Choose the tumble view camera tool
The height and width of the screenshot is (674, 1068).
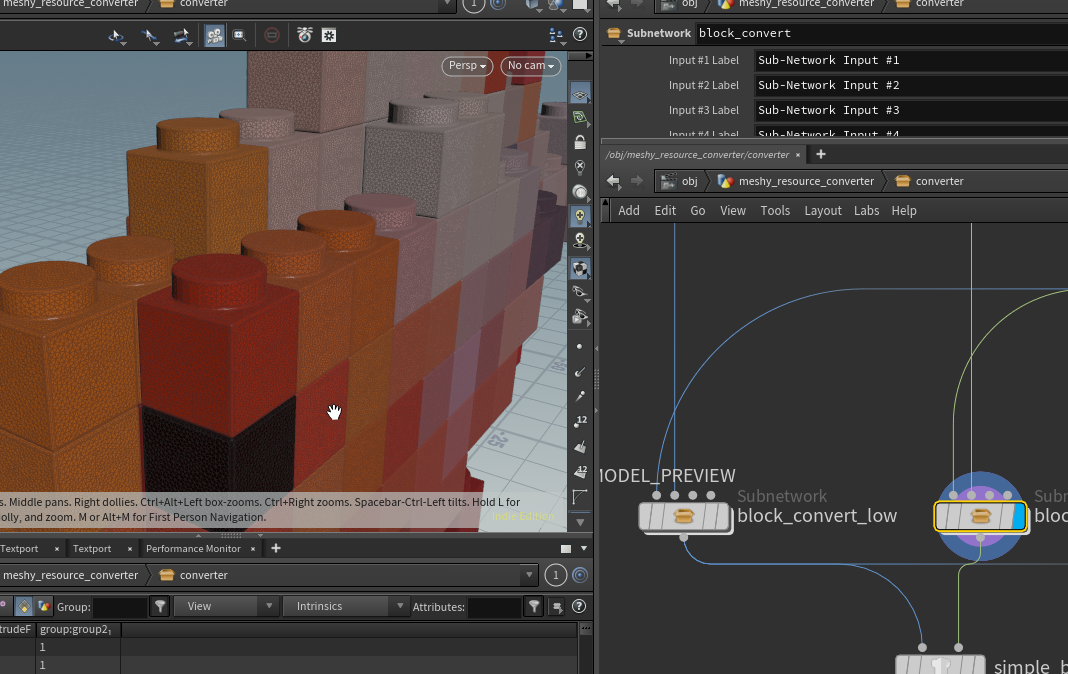pyautogui.click(x=181, y=35)
